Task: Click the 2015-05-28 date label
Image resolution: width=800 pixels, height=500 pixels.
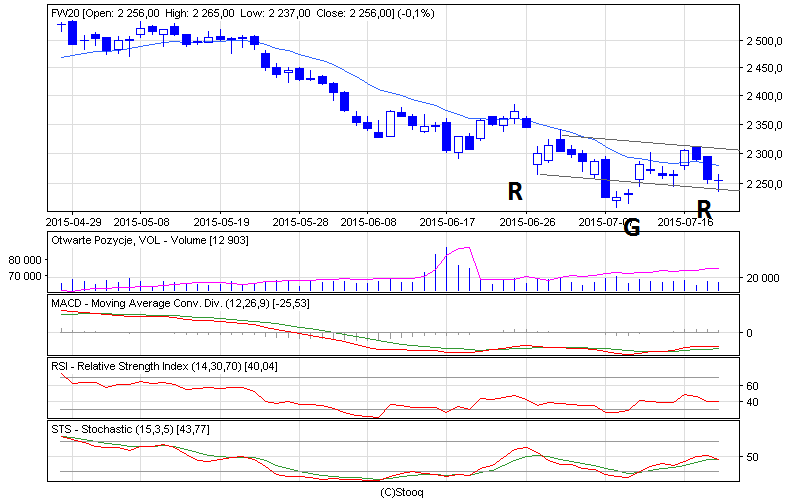Action: tap(301, 222)
